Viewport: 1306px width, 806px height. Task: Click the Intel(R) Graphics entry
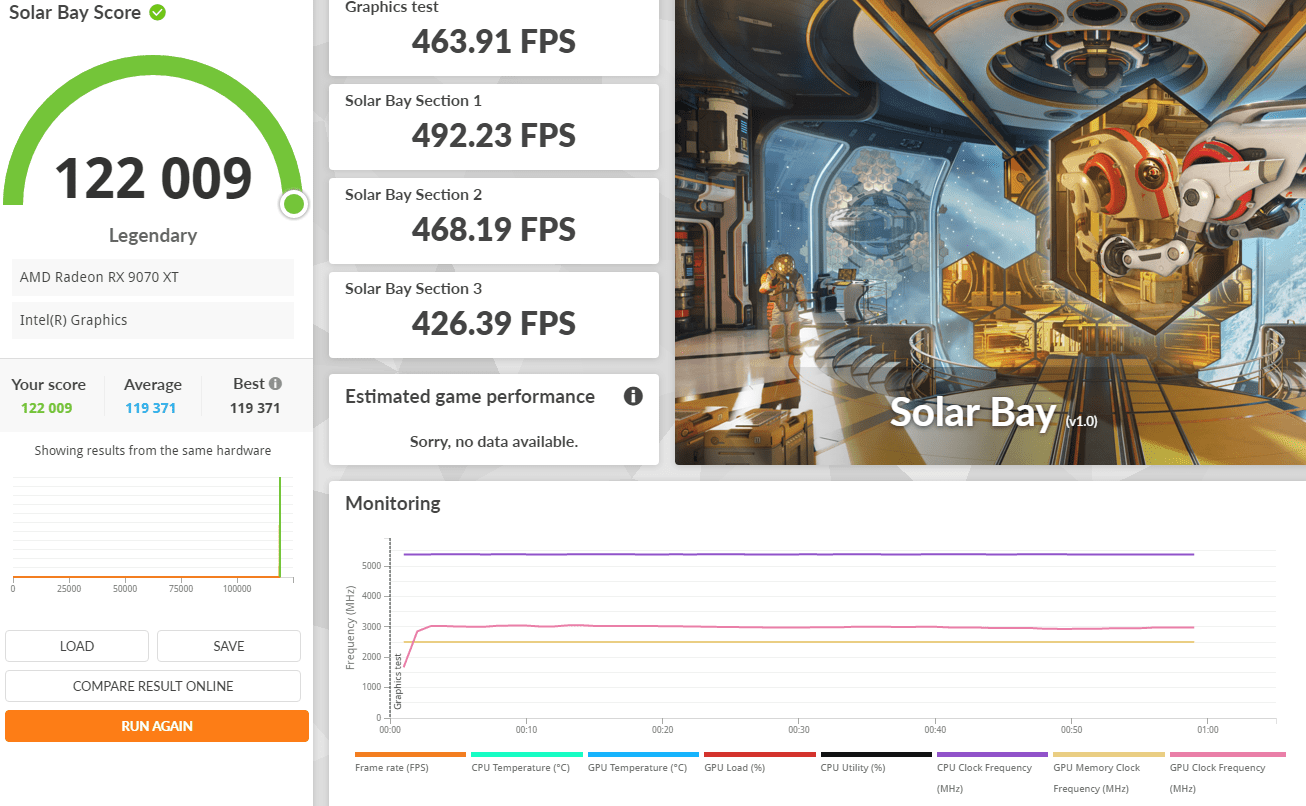(x=153, y=321)
